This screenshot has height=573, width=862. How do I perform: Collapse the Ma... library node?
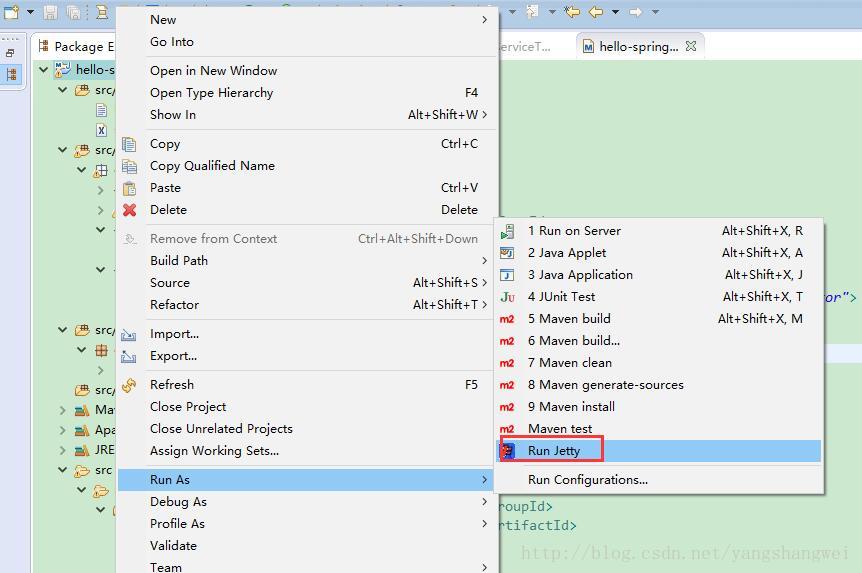click(63, 410)
